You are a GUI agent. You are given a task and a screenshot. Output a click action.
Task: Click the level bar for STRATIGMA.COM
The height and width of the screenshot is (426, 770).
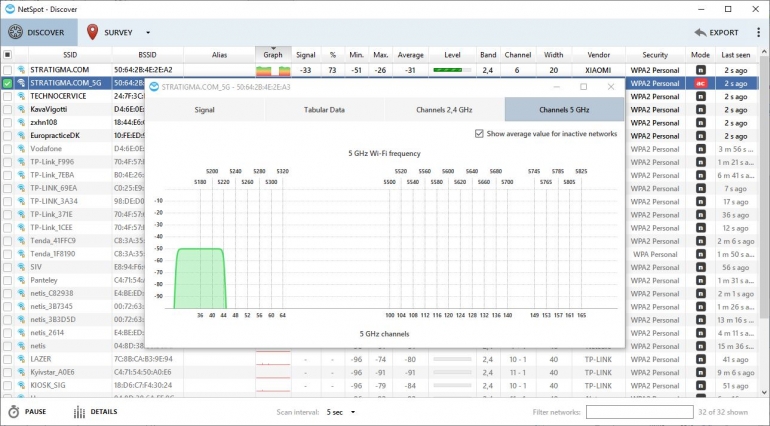pos(452,70)
